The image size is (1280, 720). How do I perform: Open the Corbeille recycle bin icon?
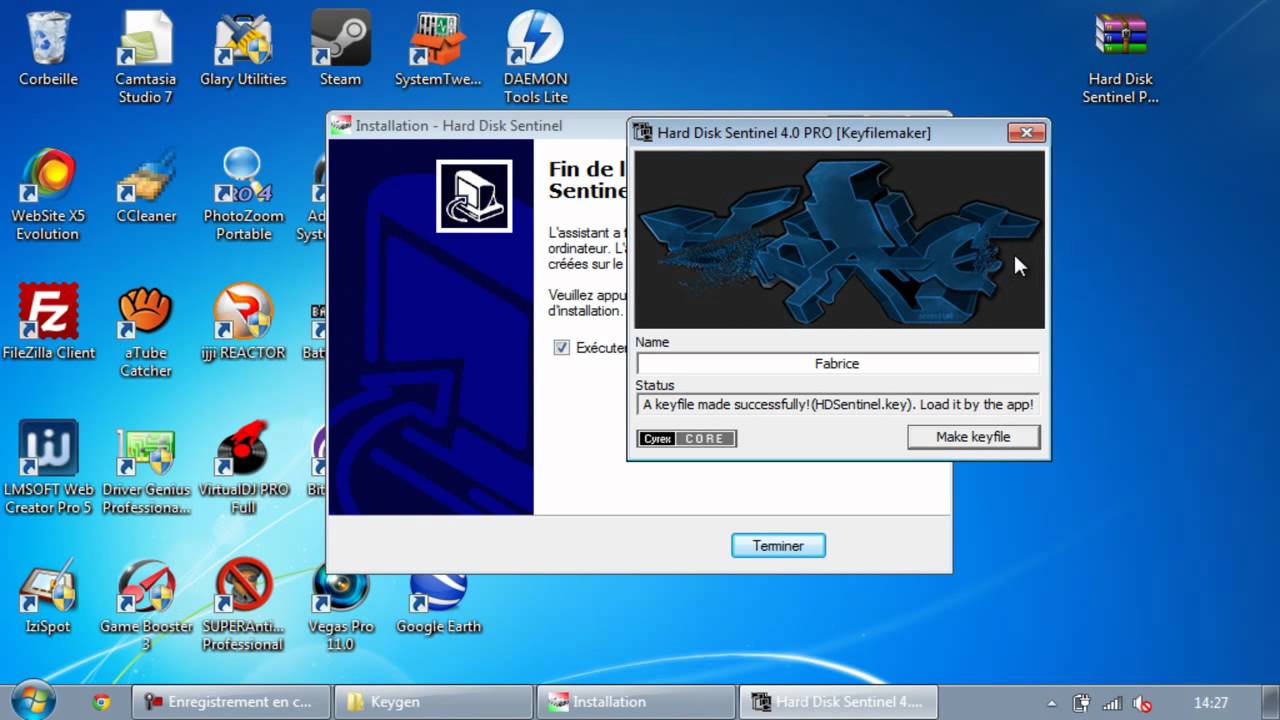[x=48, y=48]
